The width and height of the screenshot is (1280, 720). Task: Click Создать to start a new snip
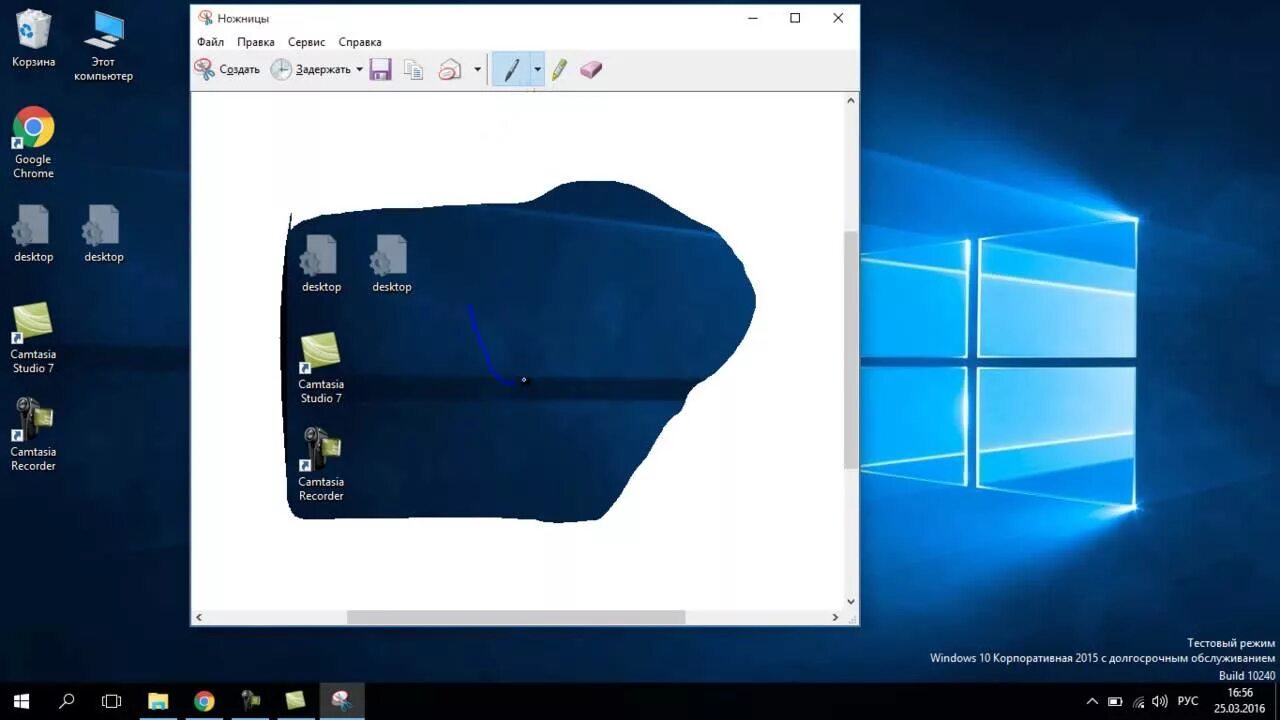pos(227,70)
